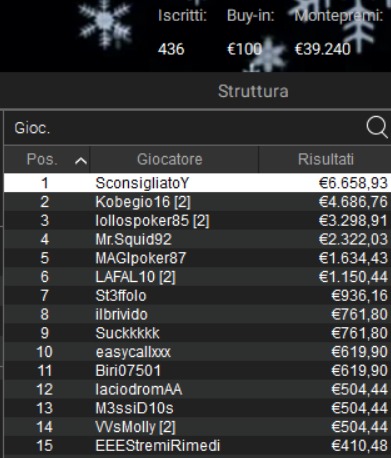Select player Biri07501 row
The width and height of the screenshot is (391, 458).
pyautogui.click(x=197, y=370)
